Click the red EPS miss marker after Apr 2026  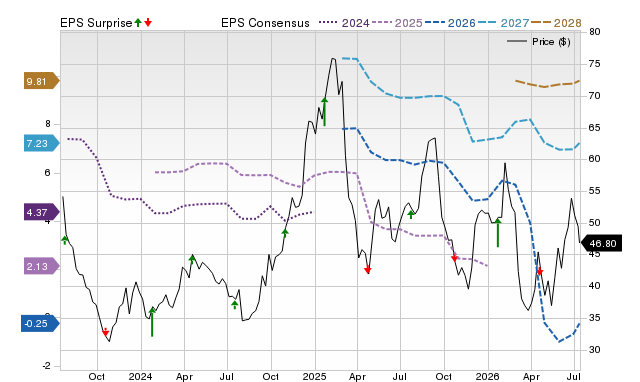(x=540, y=271)
